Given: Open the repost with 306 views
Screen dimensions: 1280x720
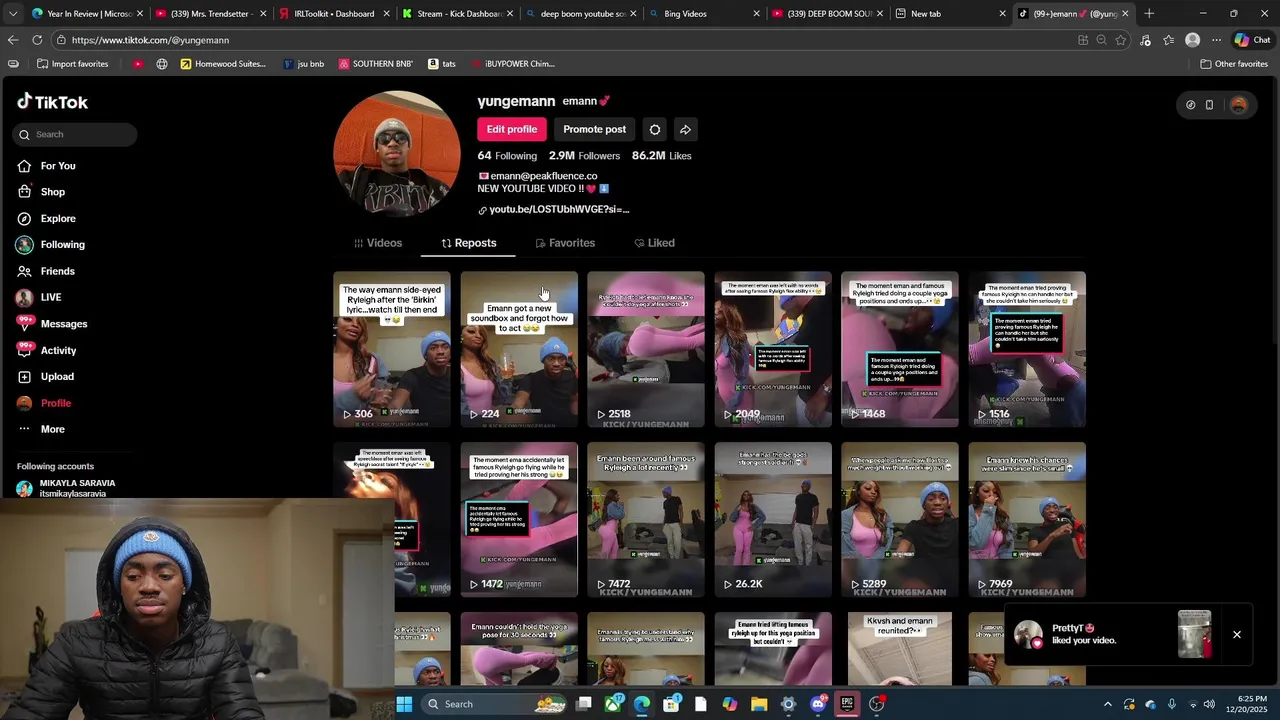Looking at the screenshot, I should click(x=392, y=349).
